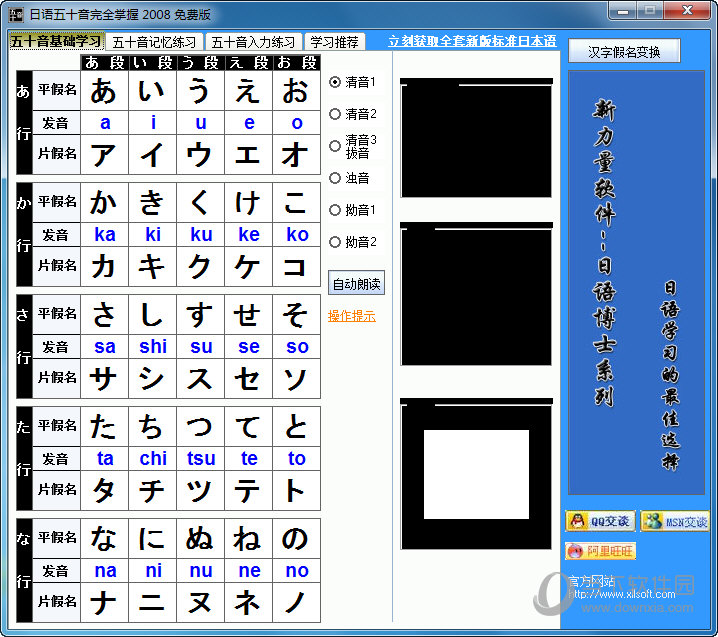Click the 汉字假名变换 button
The width and height of the screenshot is (718, 637).
[x=624, y=51]
